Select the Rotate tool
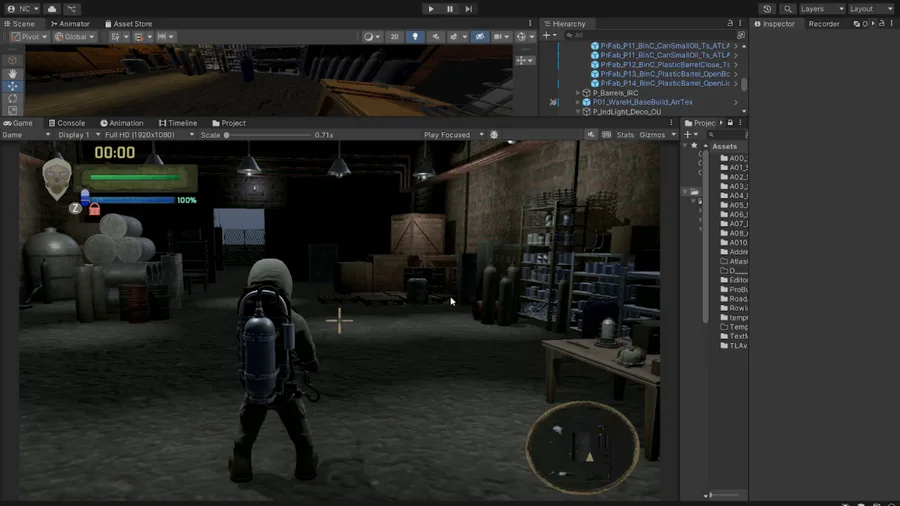900x506 pixels. (13, 99)
